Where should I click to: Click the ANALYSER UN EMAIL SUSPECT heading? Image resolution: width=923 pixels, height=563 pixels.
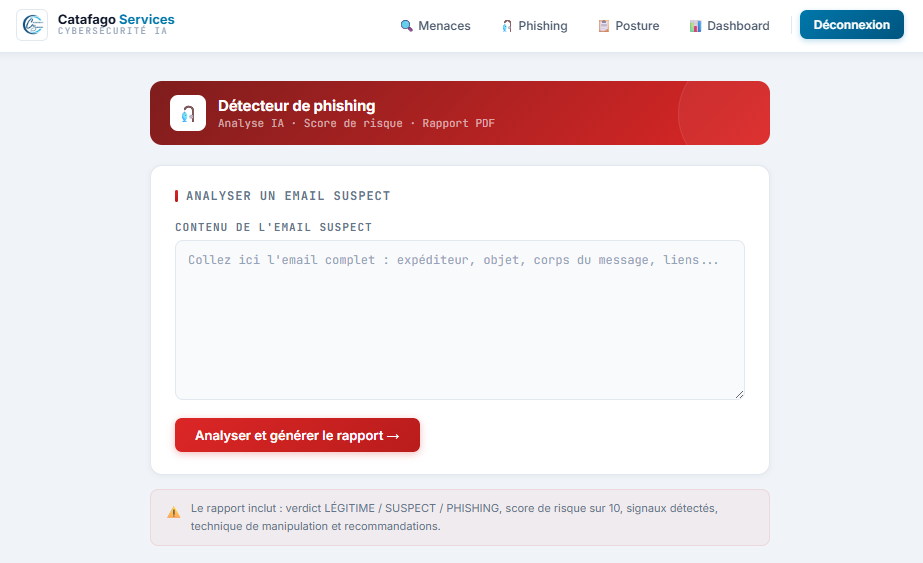point(288,196)
